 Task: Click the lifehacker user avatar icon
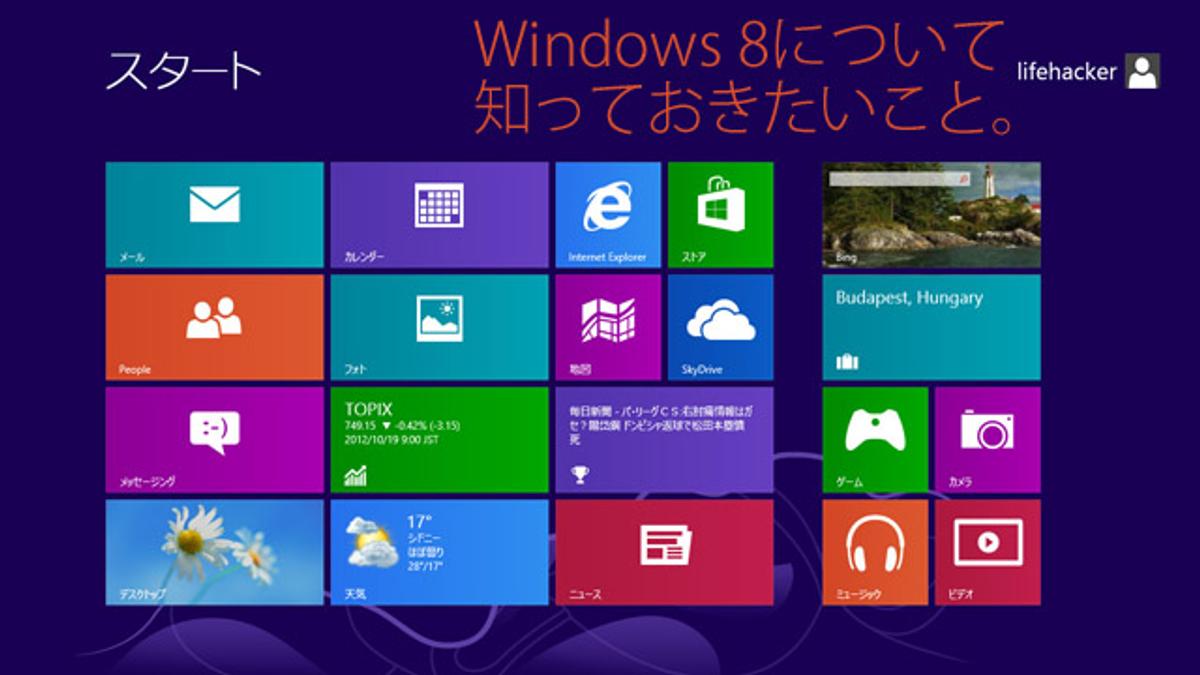click(x=1142, y=71)
